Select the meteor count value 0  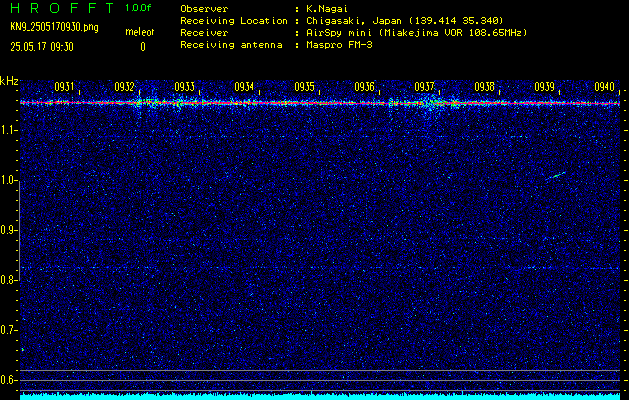143,47
